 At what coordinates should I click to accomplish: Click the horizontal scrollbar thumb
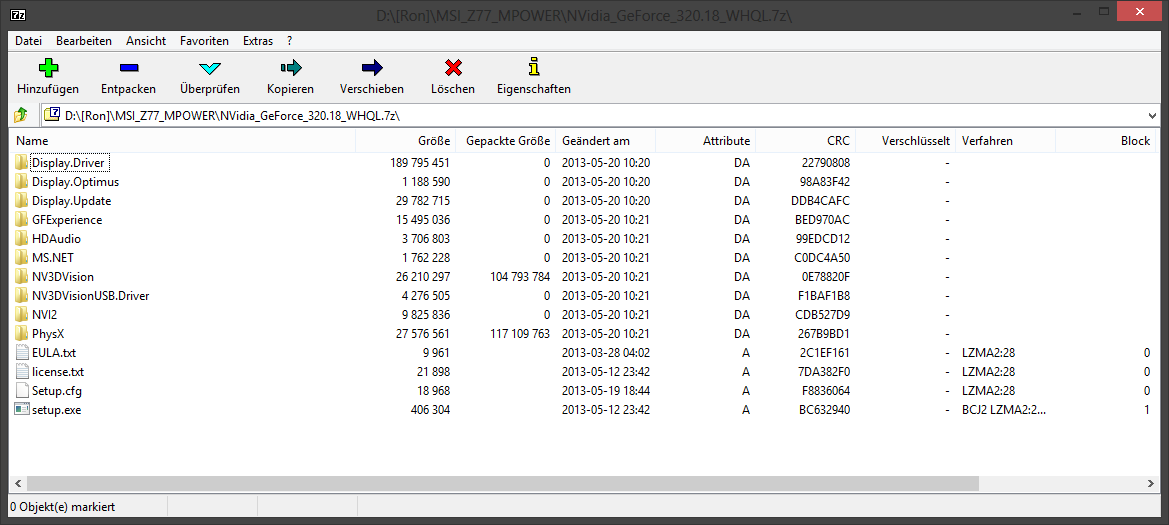tap(500, 483)
